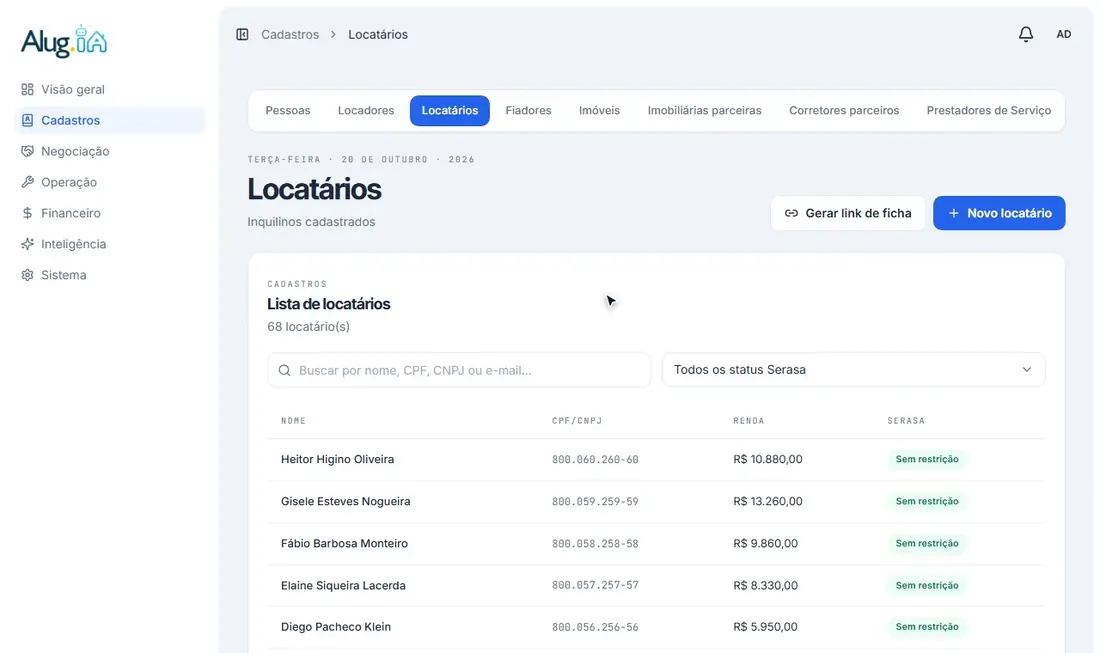Click the Sistema gear icon

(x=27, y=275)
